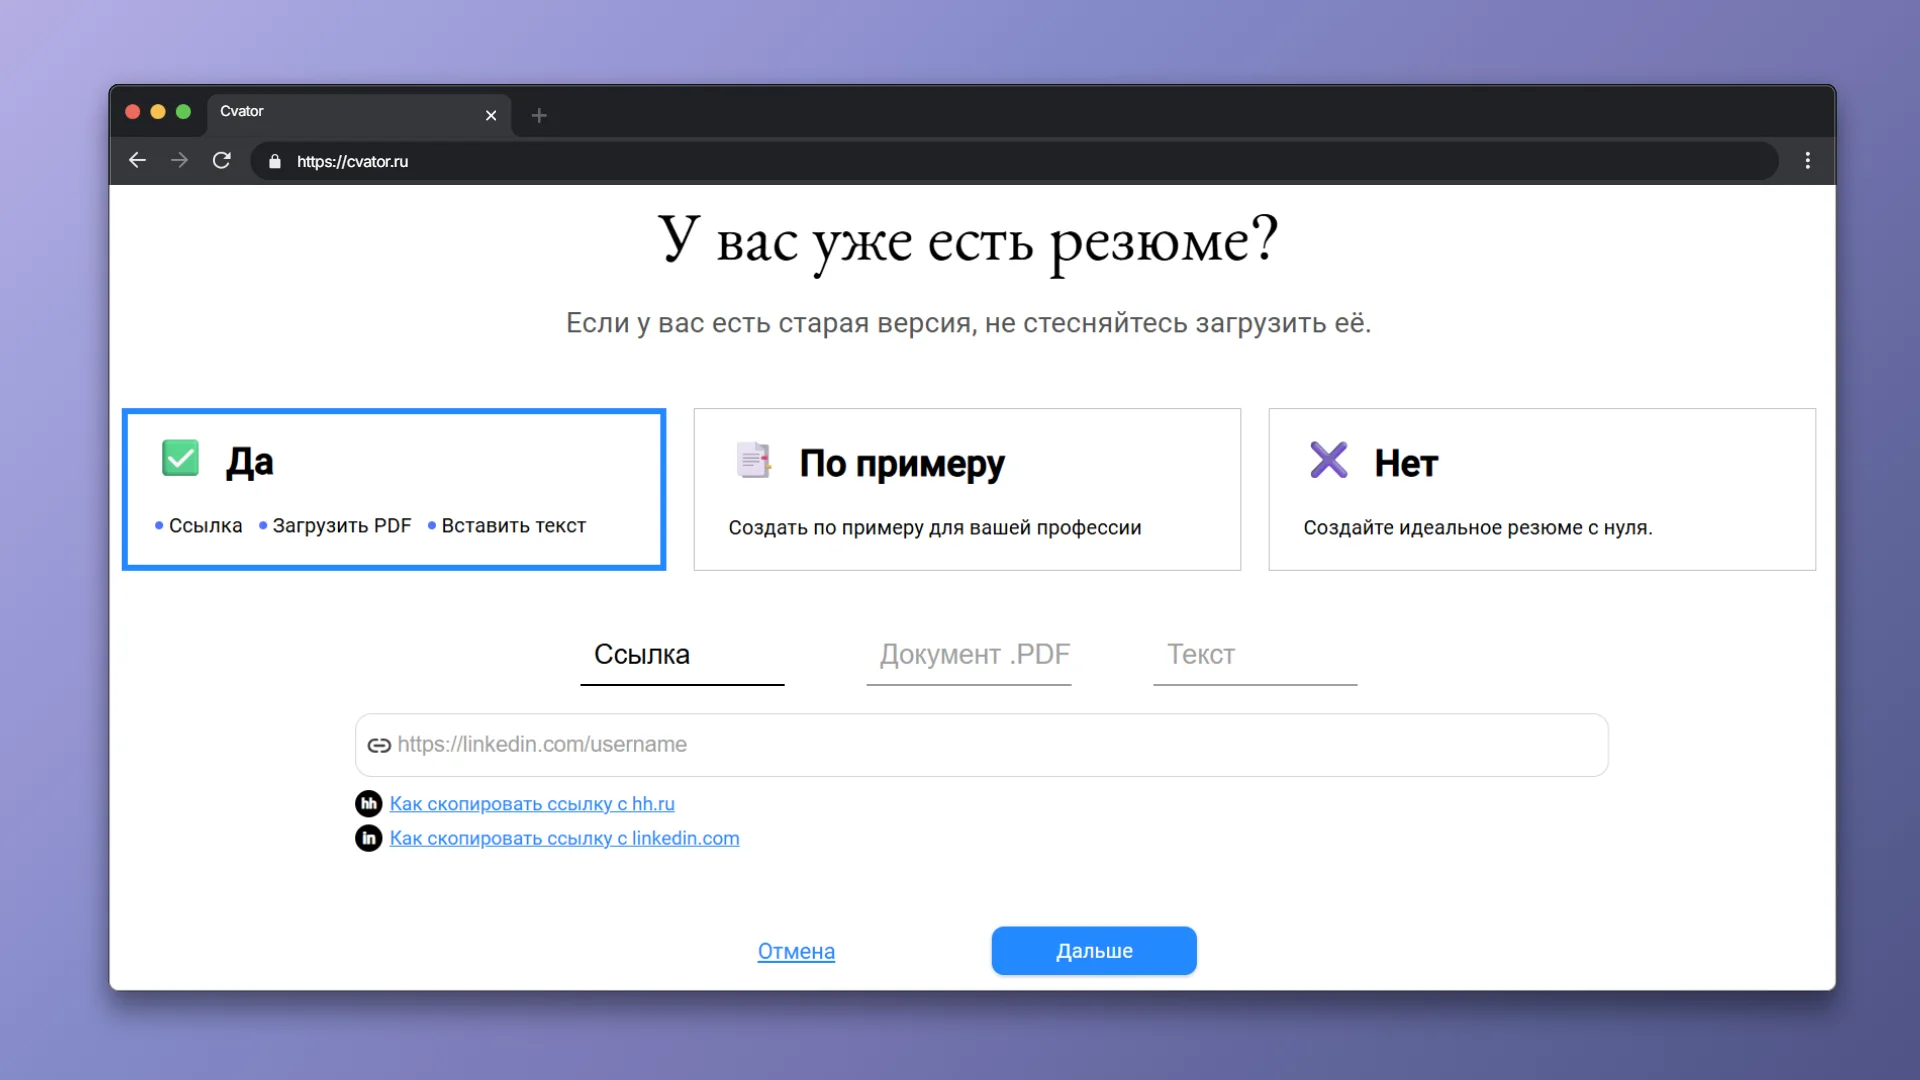Click the document icon on the По примеру card
The height and width of the screenshot is (1080, 1920).
[x=753, y=460]
